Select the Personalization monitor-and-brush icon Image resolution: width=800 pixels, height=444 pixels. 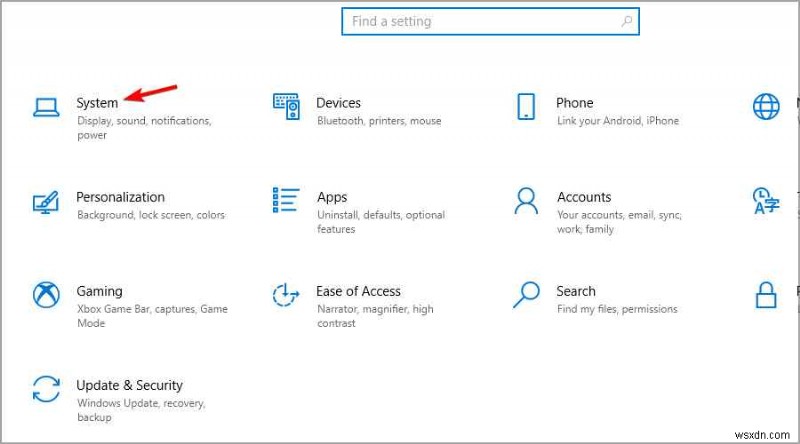pos(46,202)
